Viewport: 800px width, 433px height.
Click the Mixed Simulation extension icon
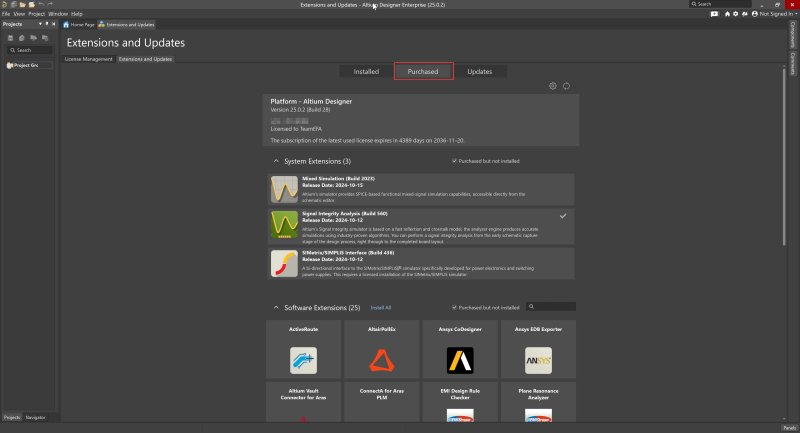(x=284, y=189)
